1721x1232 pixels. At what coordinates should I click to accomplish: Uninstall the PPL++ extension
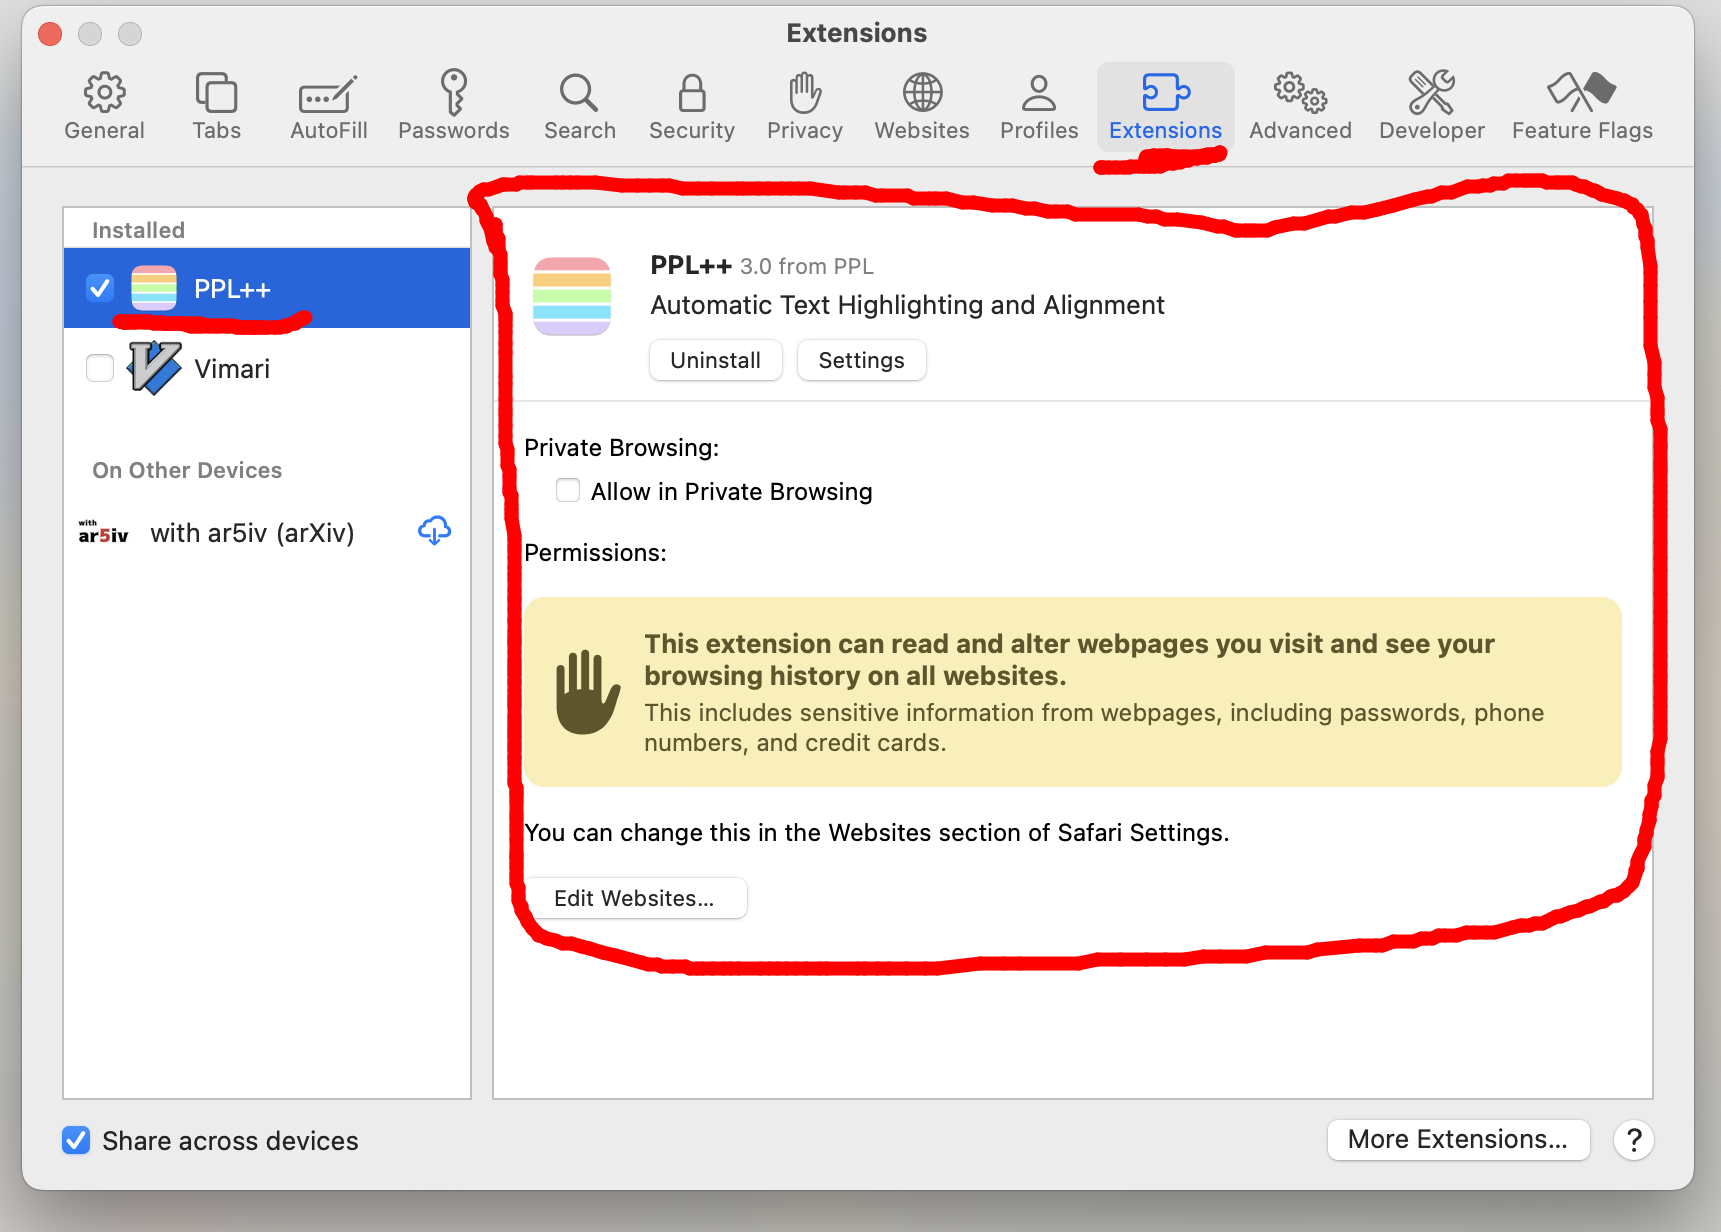point(715,360)
